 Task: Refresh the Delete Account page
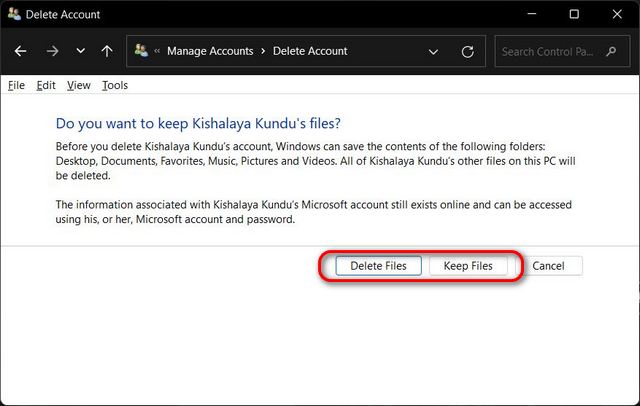pos(468,51)
